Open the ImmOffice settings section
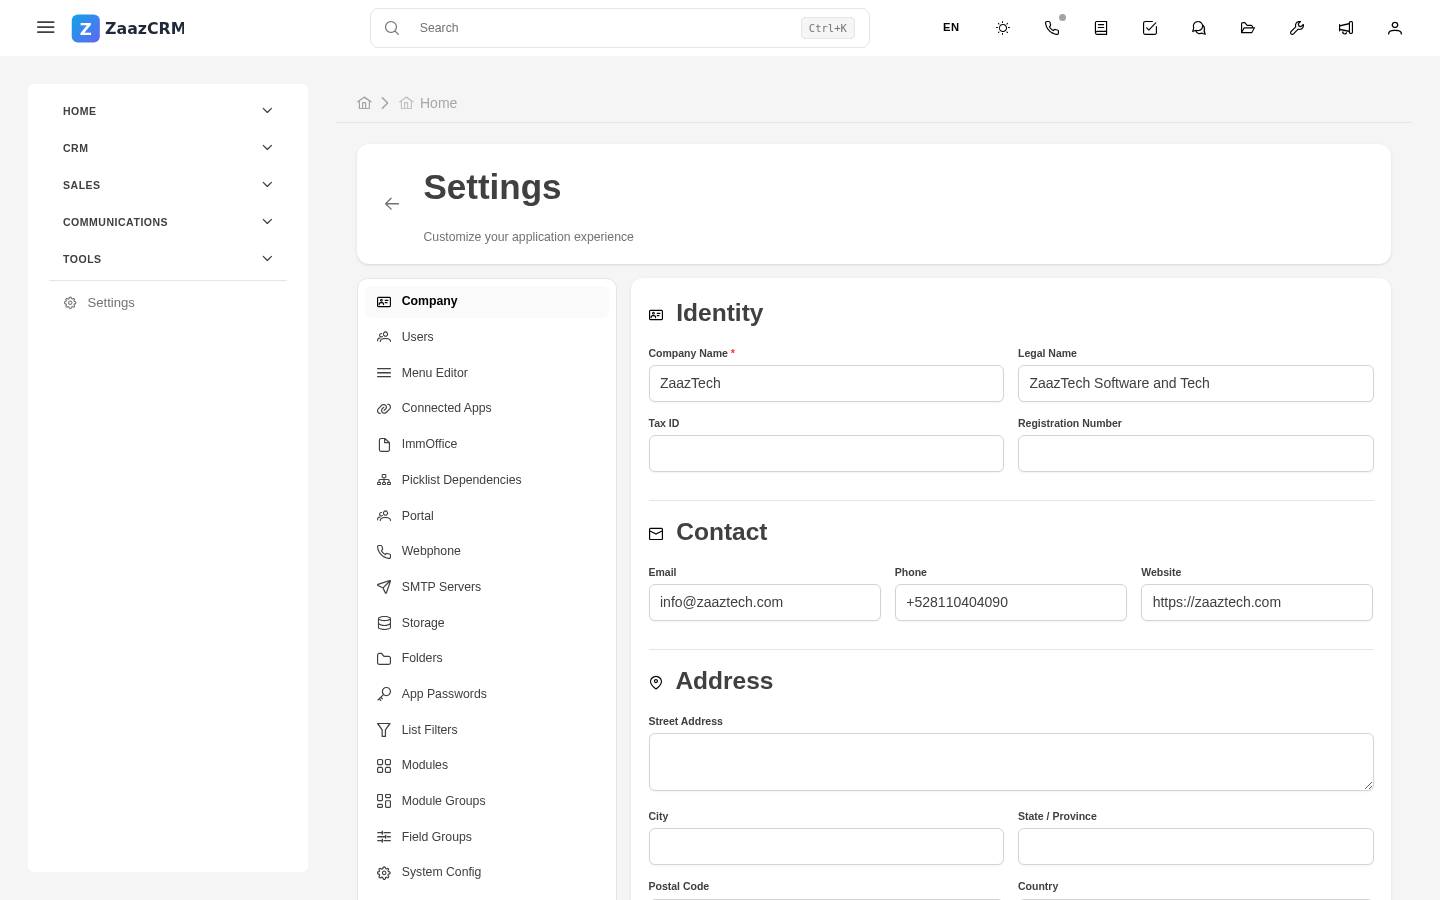 coord(487,444)
